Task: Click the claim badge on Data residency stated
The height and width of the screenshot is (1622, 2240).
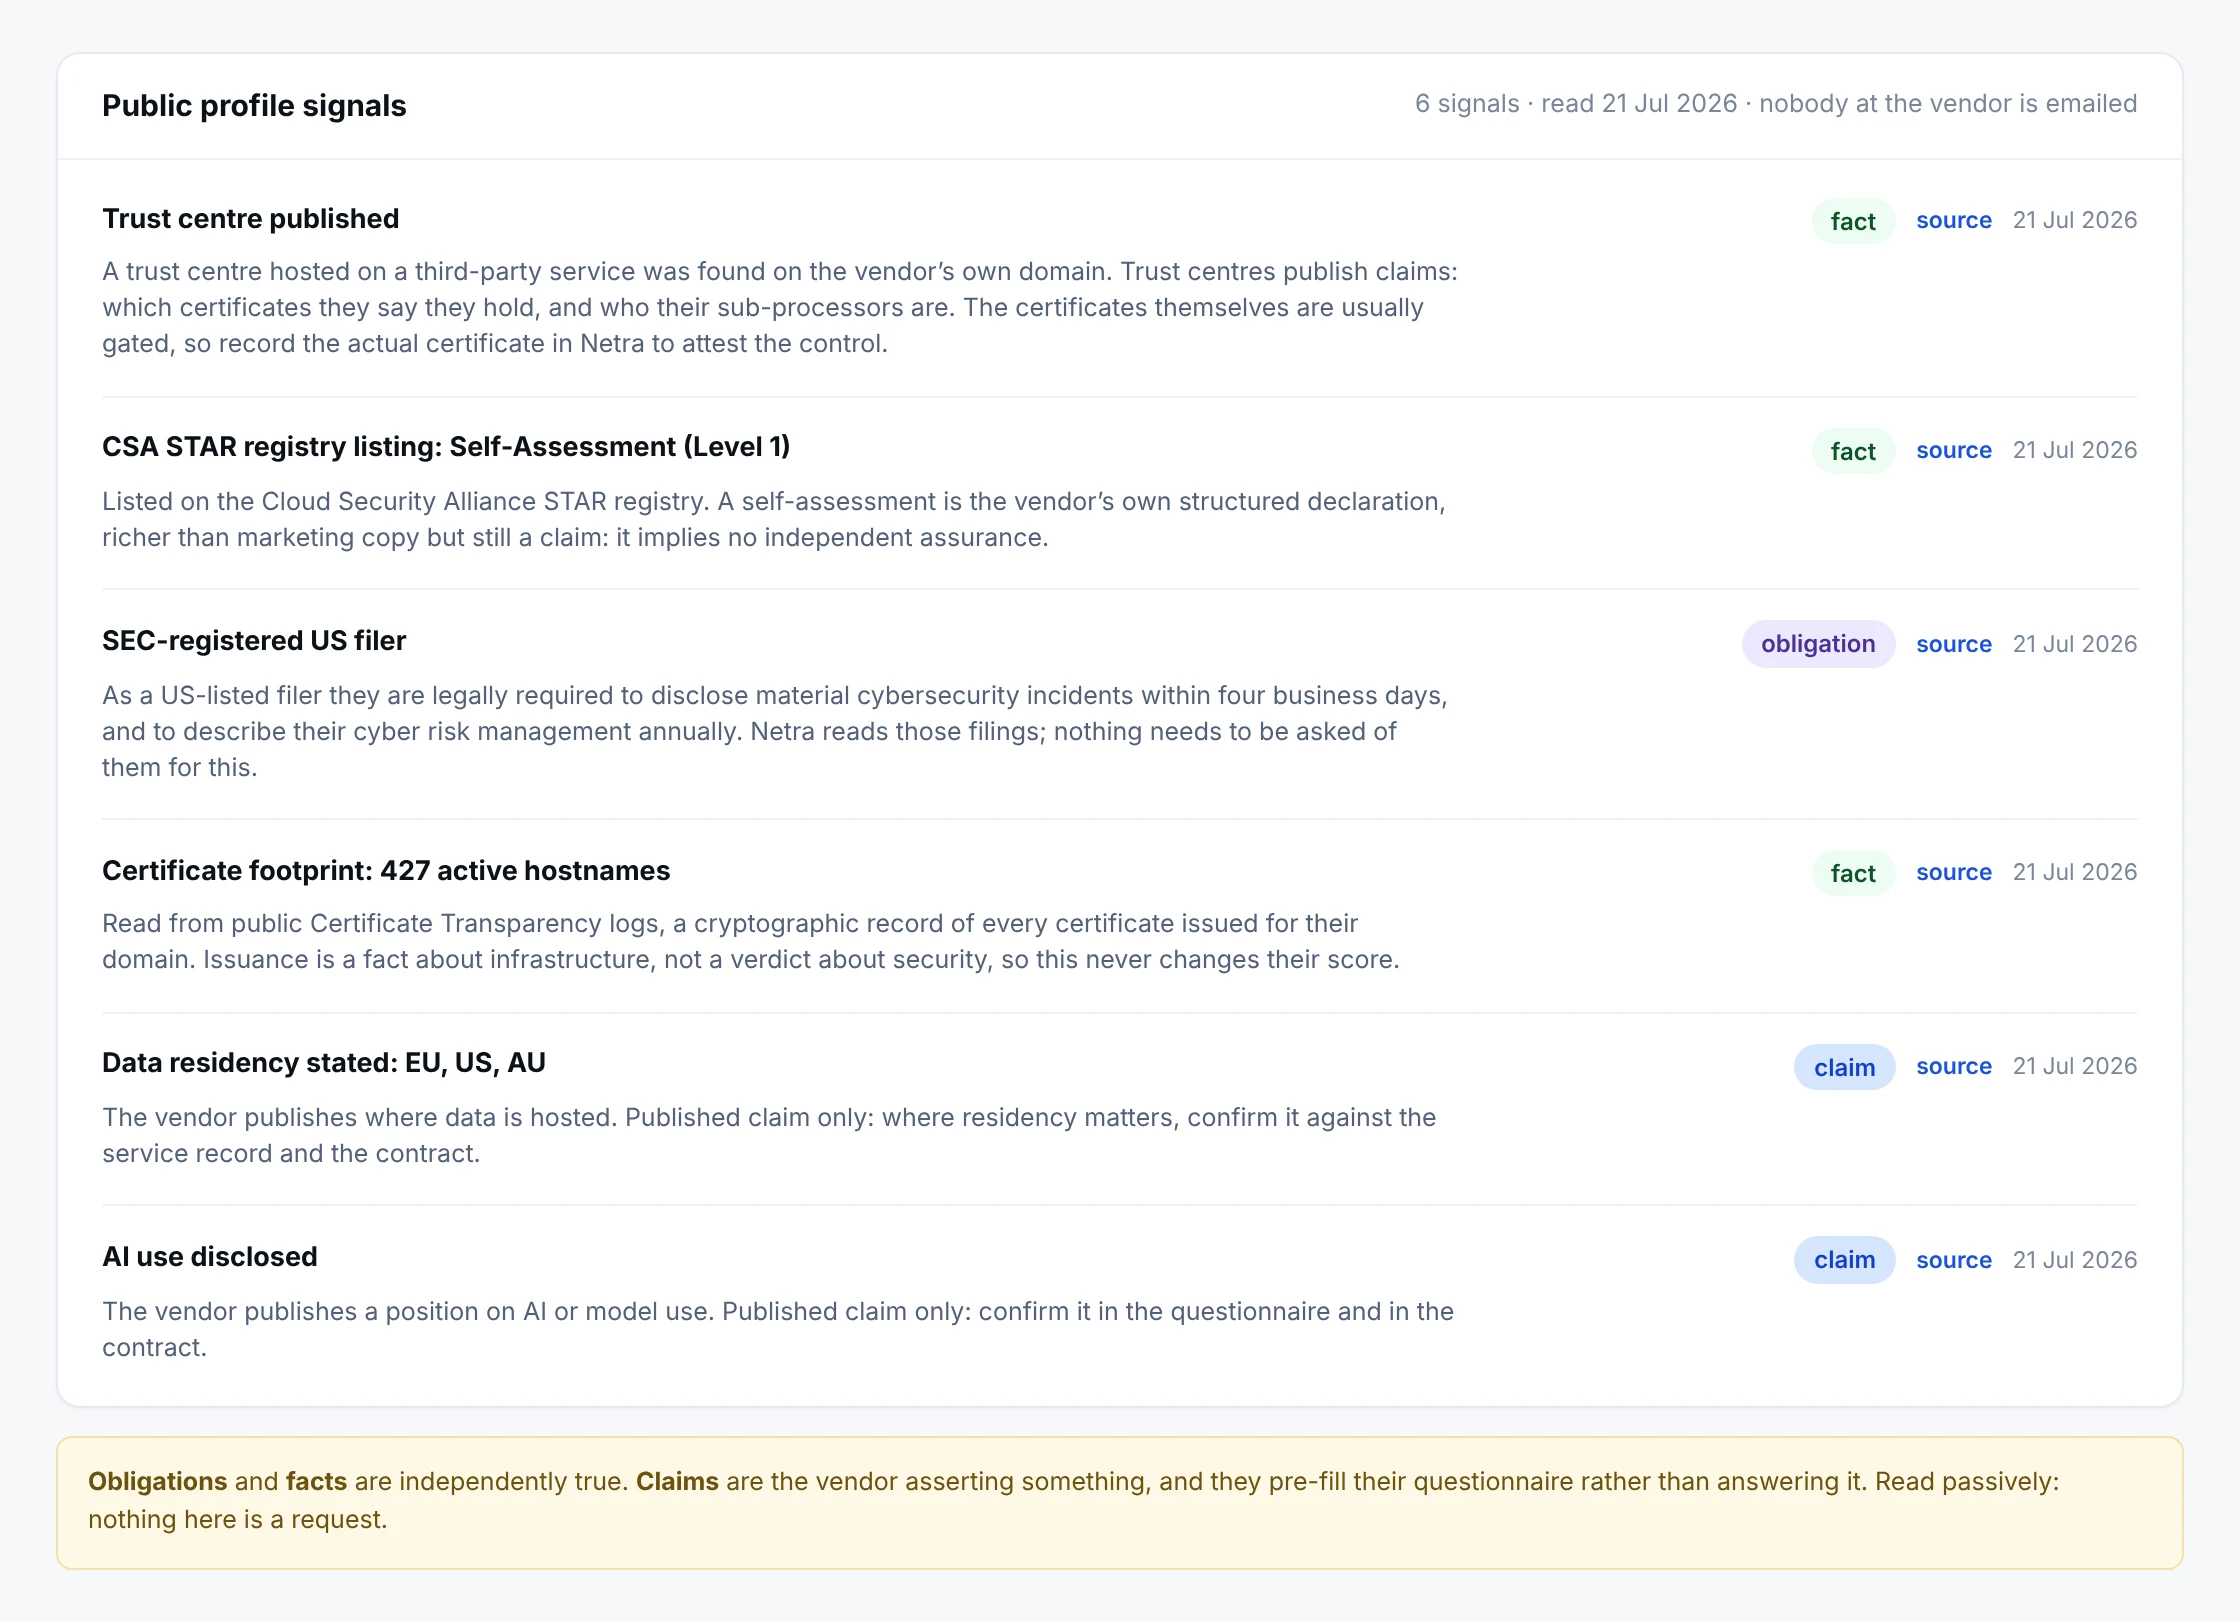Action: [1844, 1067]
